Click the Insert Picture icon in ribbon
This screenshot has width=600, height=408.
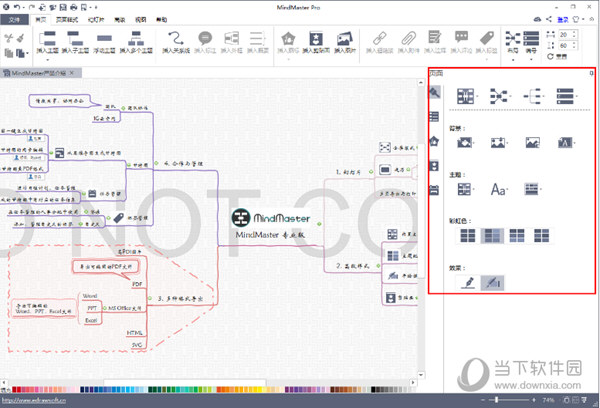(345, 39)
